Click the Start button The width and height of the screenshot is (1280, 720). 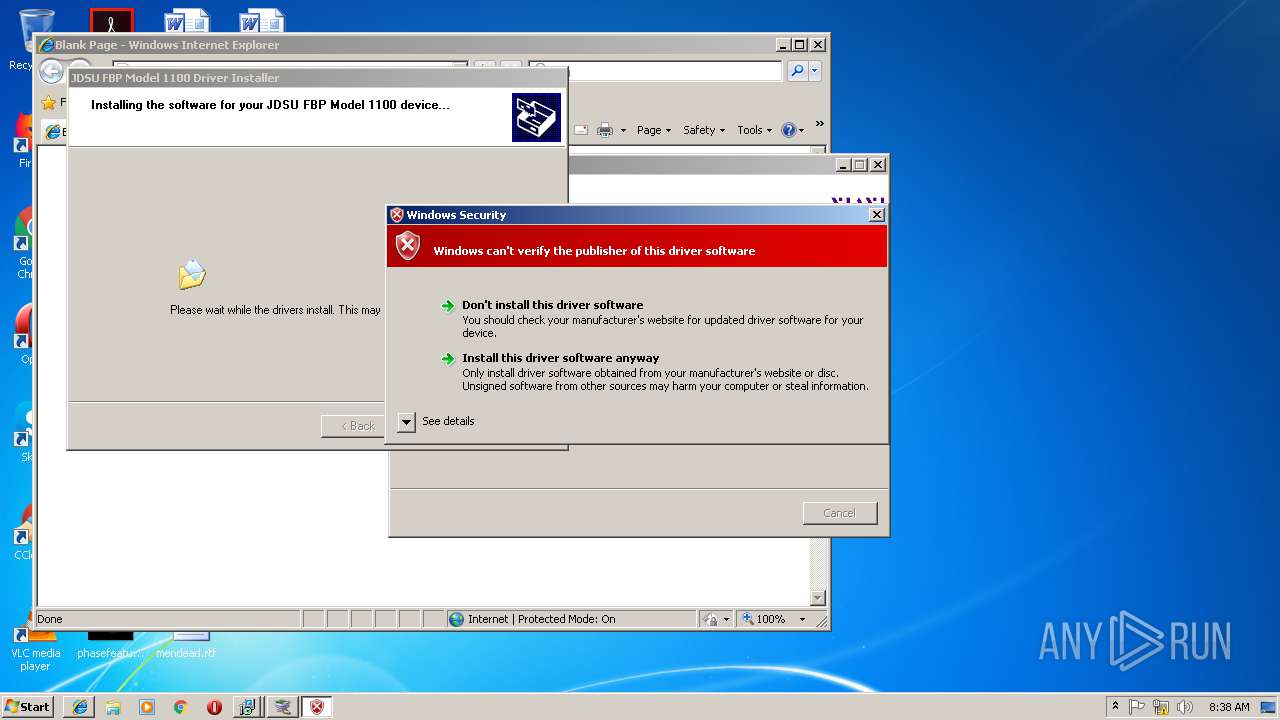[x=28, y=707]
